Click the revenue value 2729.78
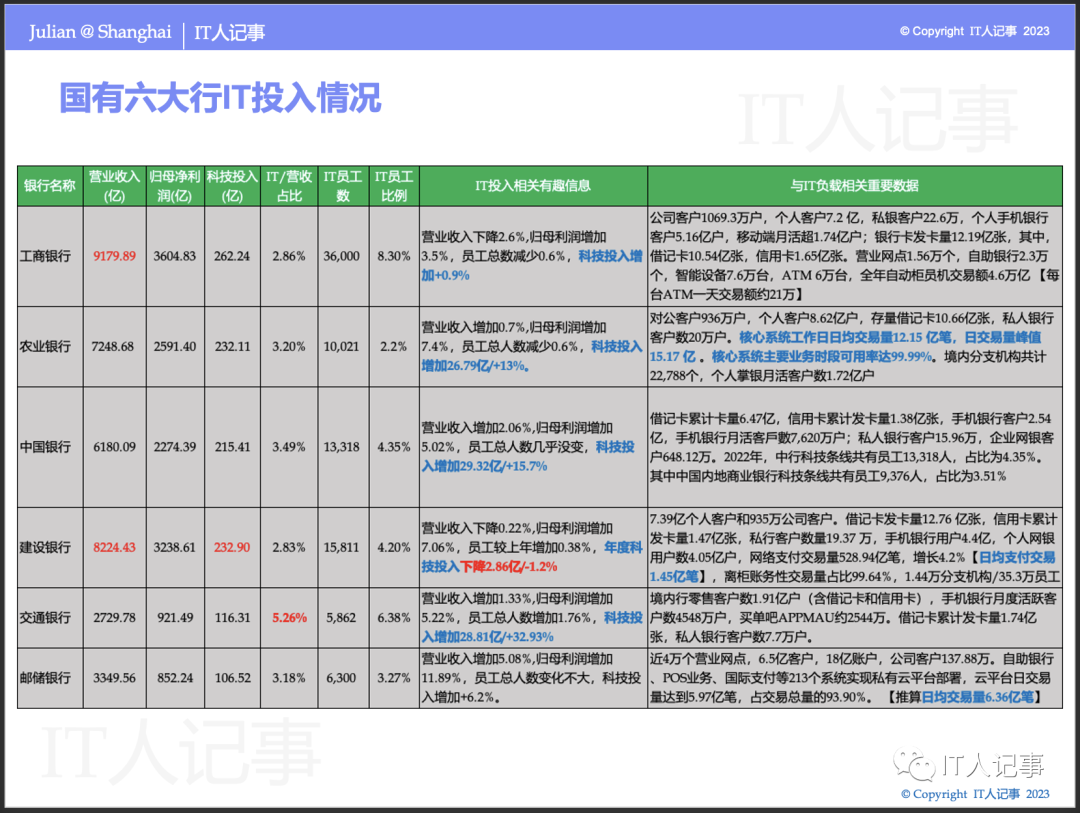The height and width of the screenshot is (813, 1080). coord(114,618)
